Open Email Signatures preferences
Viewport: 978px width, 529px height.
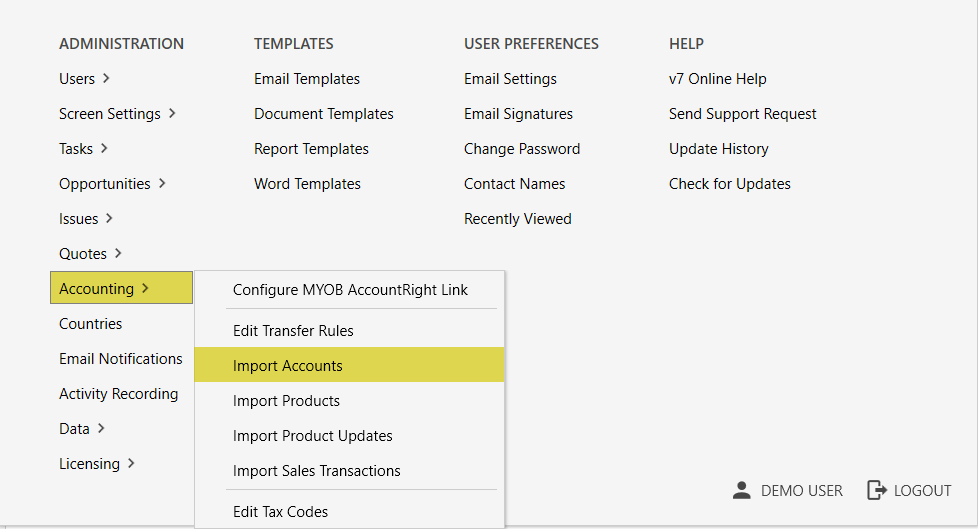[518, 114]
